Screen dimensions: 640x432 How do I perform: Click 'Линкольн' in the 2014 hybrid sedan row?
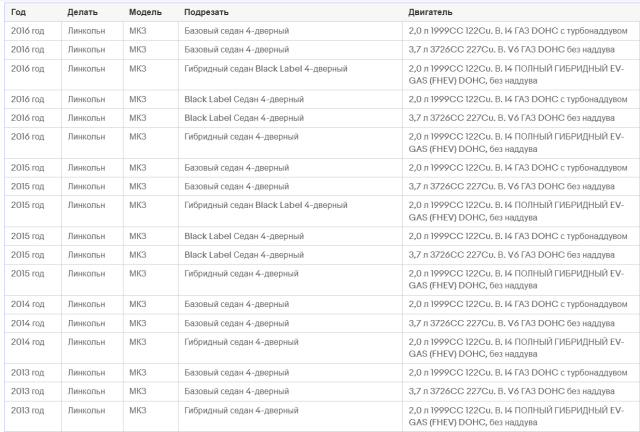(86, 341)
